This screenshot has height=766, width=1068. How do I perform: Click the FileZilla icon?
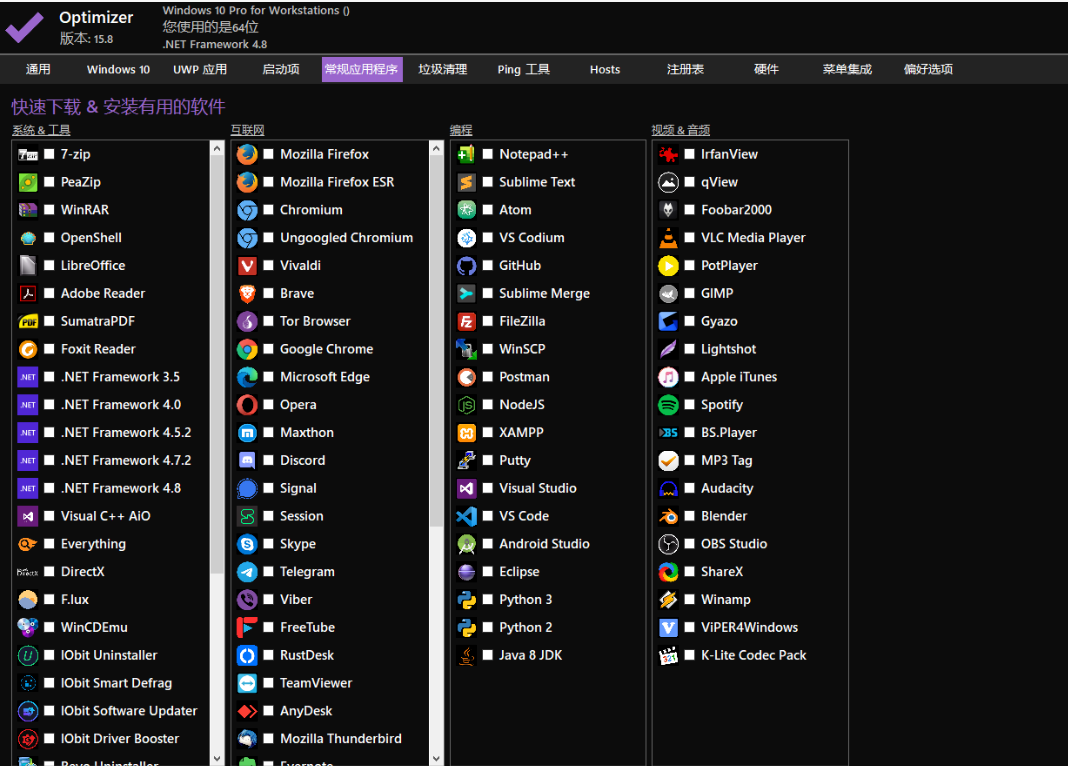tap(467, 321)
